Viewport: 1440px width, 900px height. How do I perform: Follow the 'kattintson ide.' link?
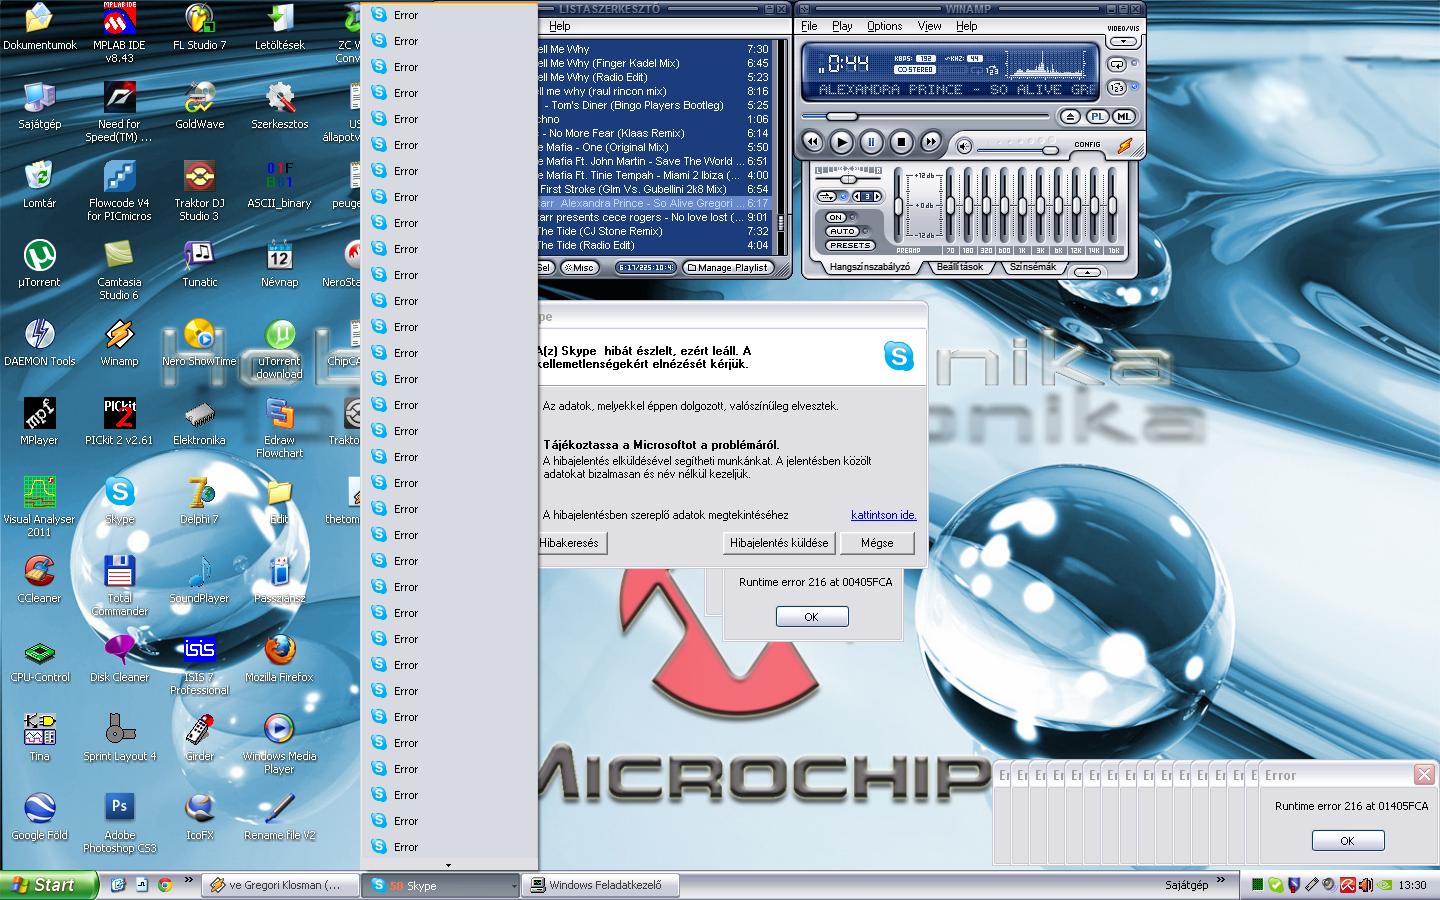pyautogui.click(x=884, y=515)
